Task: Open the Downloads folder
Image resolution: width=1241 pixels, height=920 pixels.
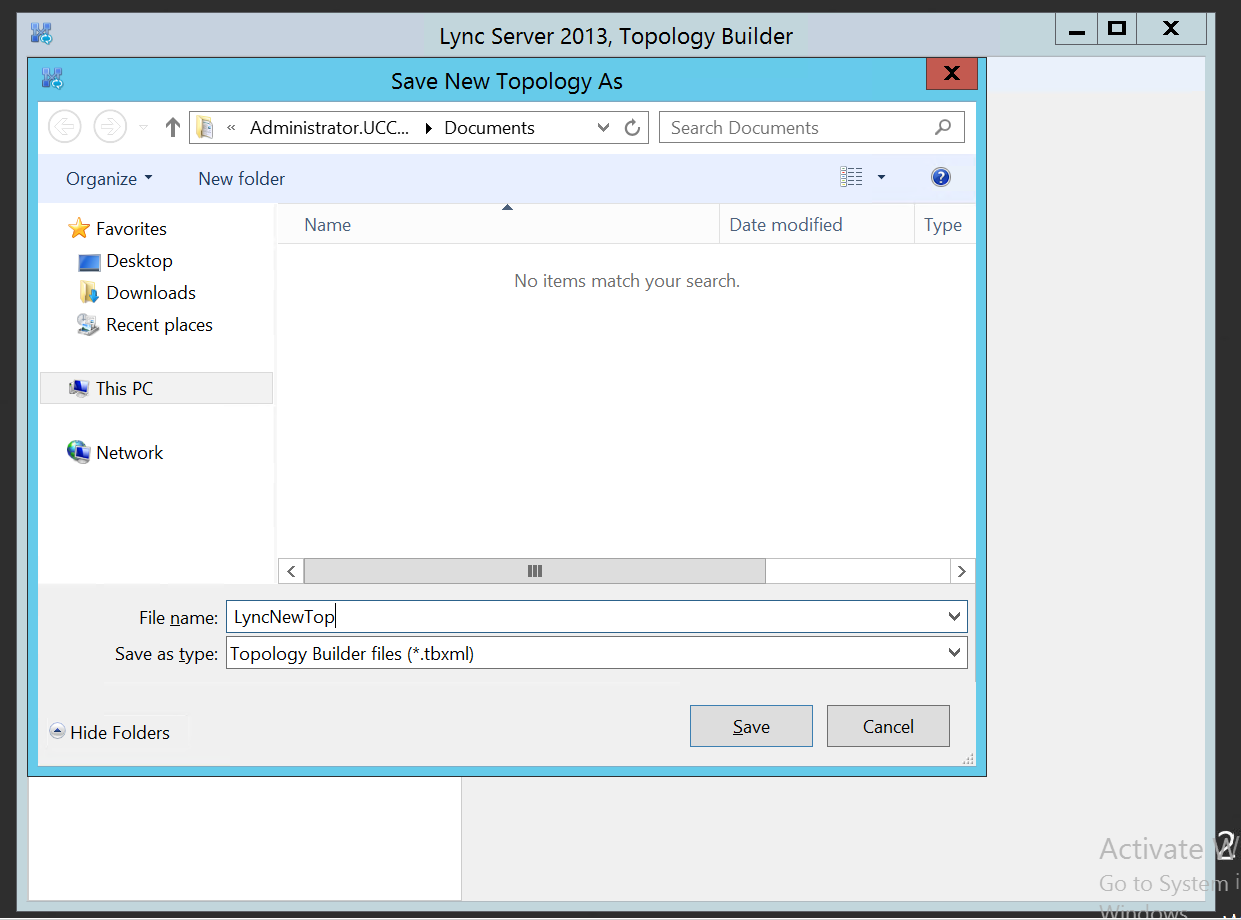Action: point(151,293)
